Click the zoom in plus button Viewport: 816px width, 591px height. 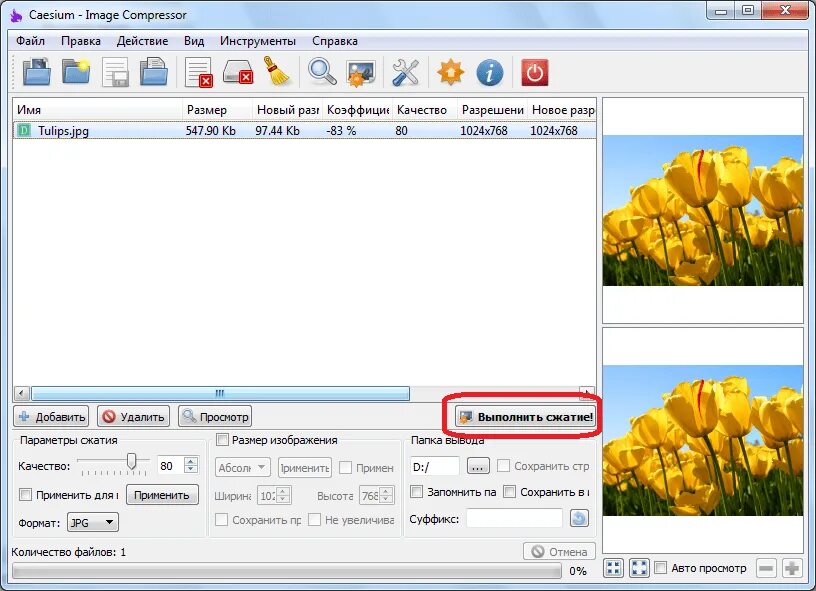click(x=792, y=568)
